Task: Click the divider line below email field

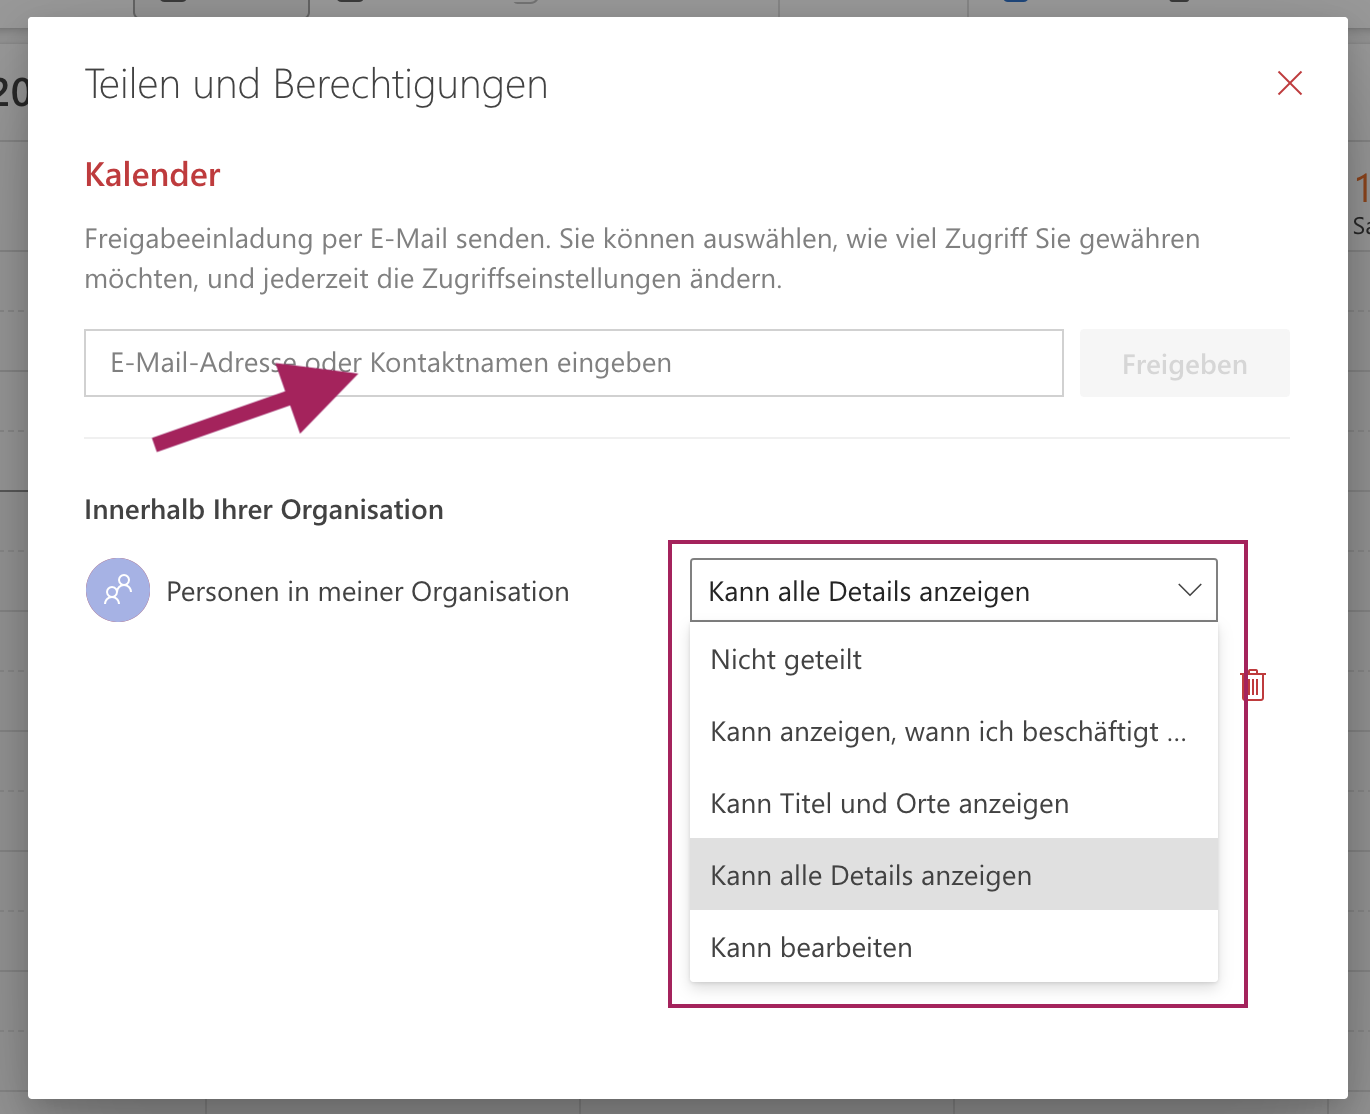Action: 686,438
